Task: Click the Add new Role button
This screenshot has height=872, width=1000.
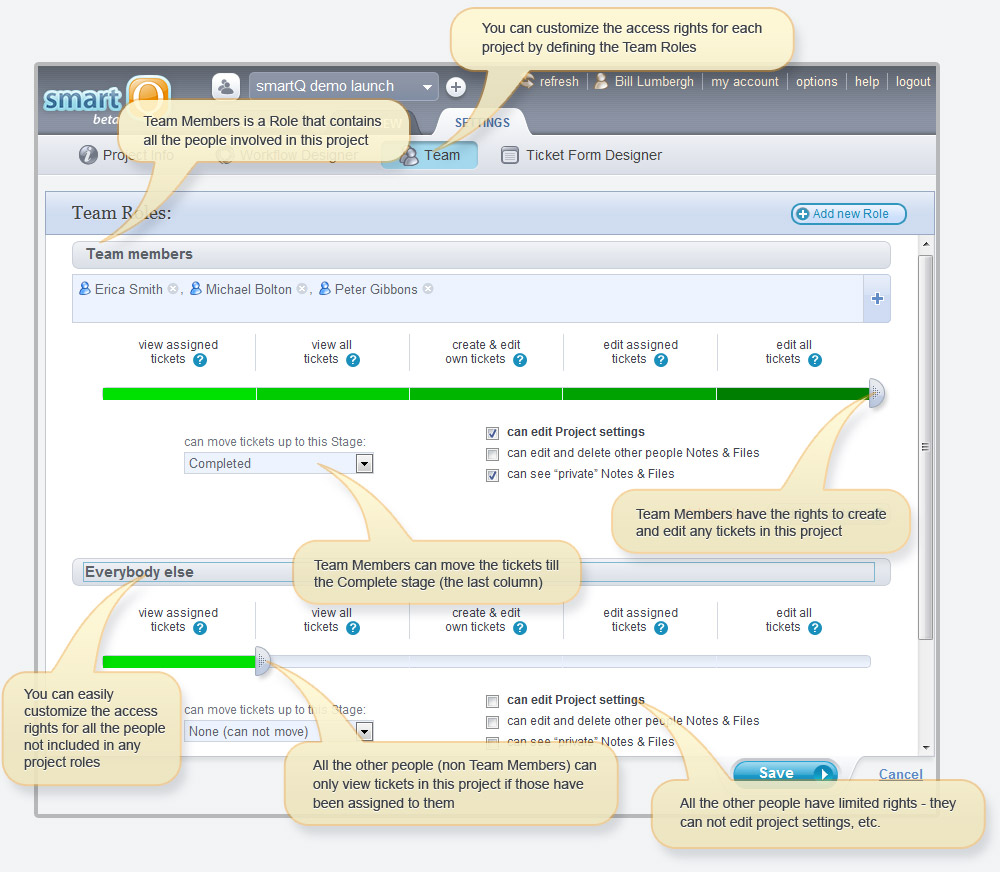Action: coord(848,214)
